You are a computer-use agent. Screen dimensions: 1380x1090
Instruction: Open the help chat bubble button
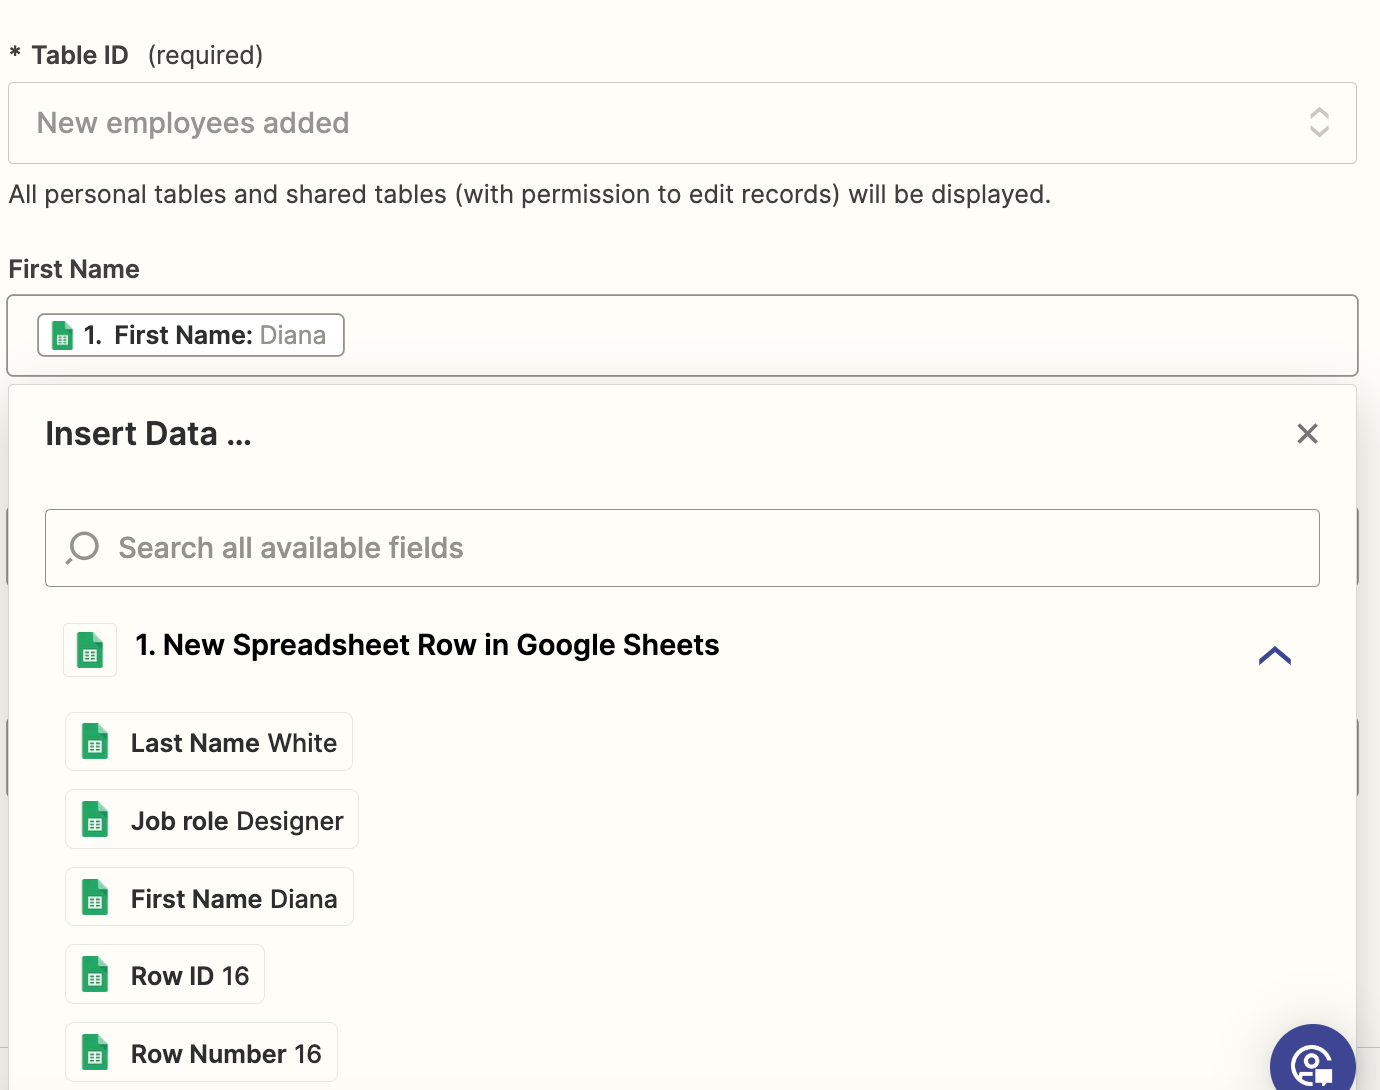pyautogui.click(x=1312, y=1062)
